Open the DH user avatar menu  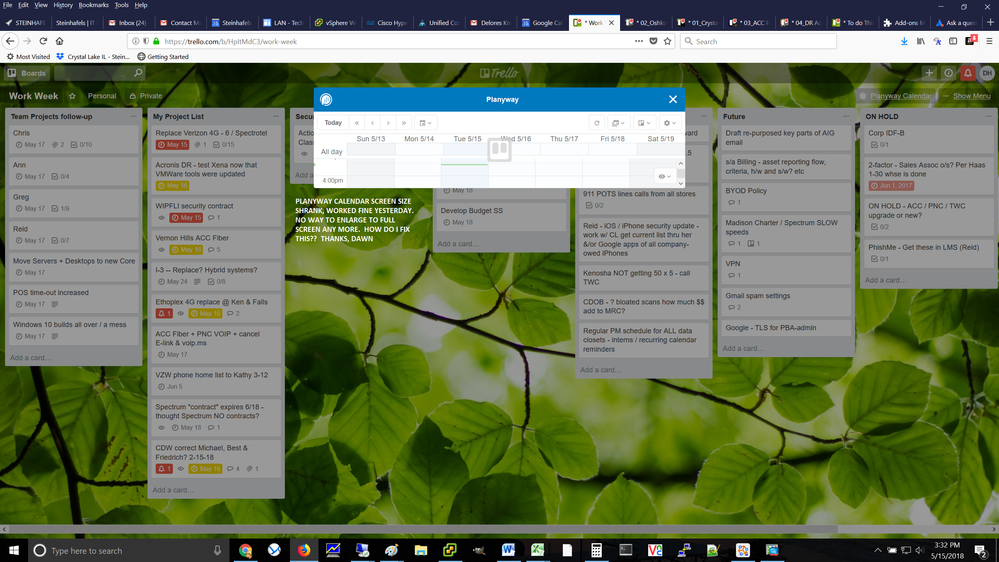coord(987,73)
